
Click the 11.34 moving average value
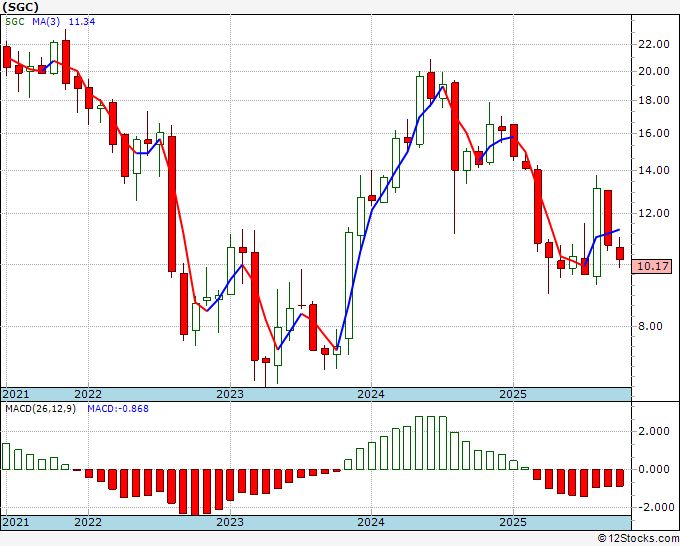coord(82,22)
